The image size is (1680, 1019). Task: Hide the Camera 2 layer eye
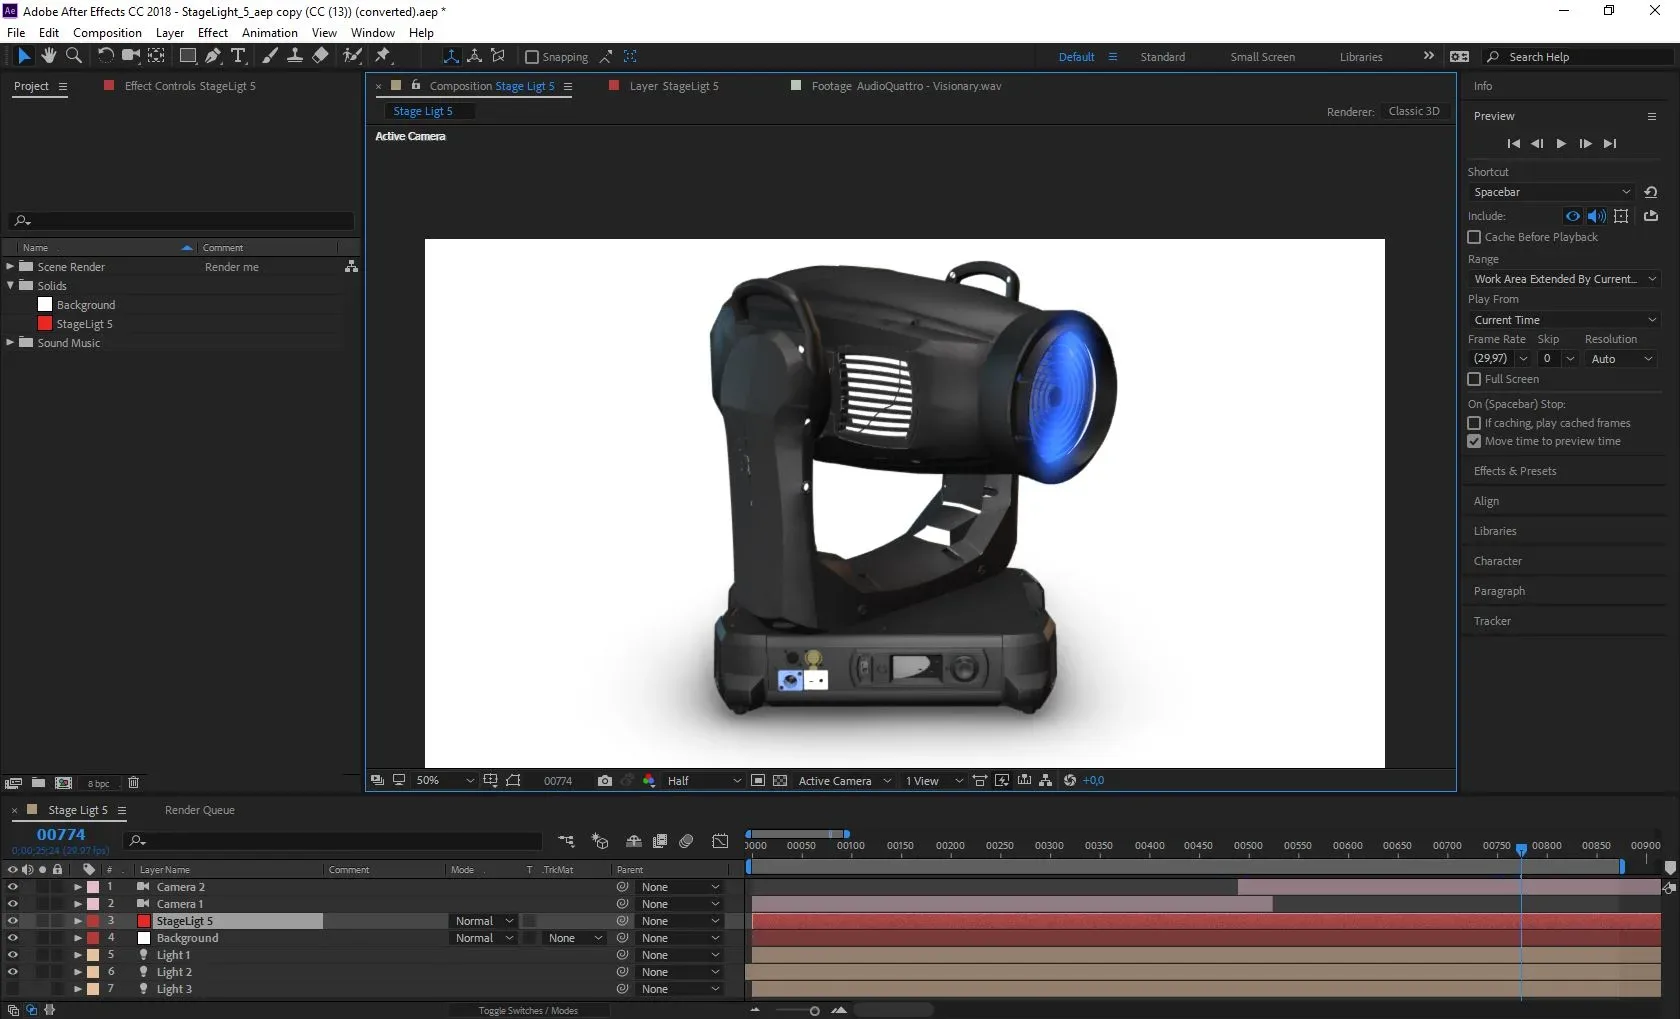click(x=12, y=888)
